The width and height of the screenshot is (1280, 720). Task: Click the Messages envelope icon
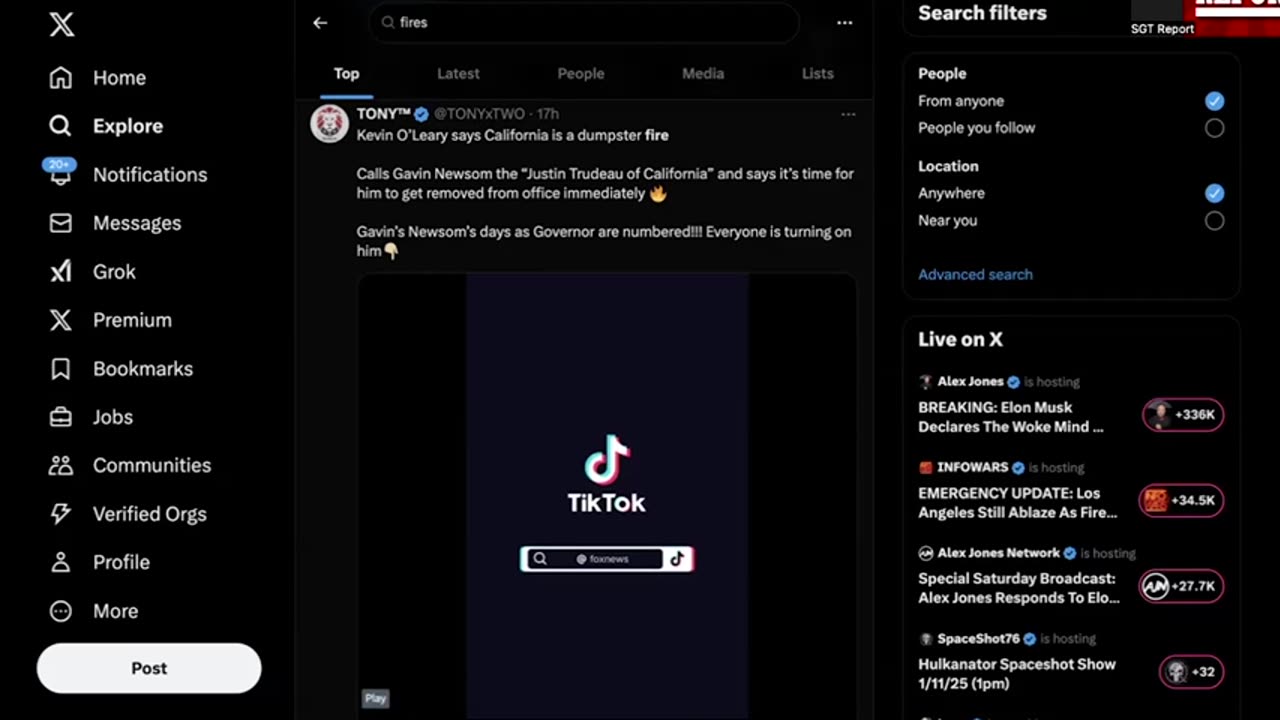[61, 223]
